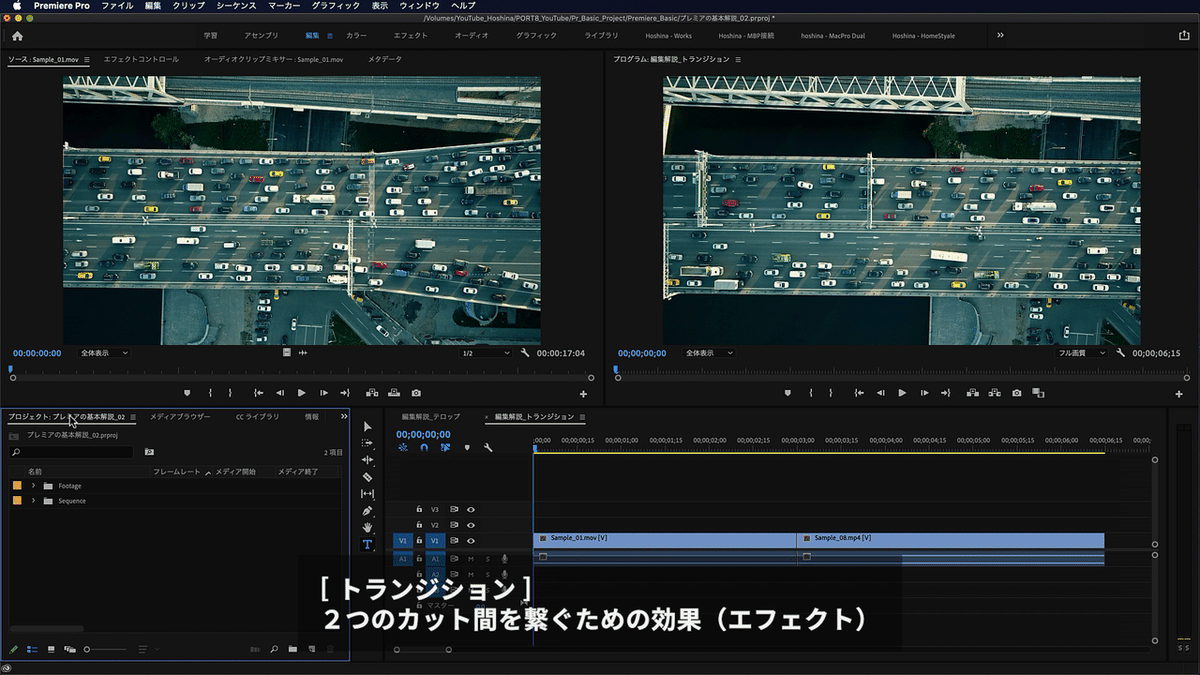Toggle V1 track output eye

click(471, 541)
